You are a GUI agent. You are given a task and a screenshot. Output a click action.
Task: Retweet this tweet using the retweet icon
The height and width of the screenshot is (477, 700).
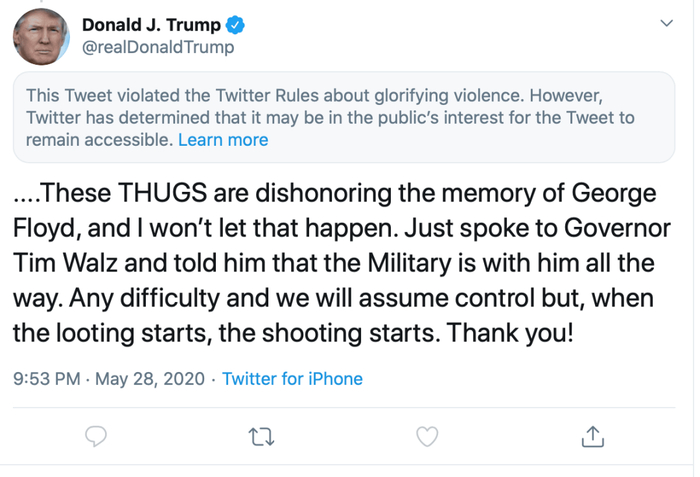[261, 437]
